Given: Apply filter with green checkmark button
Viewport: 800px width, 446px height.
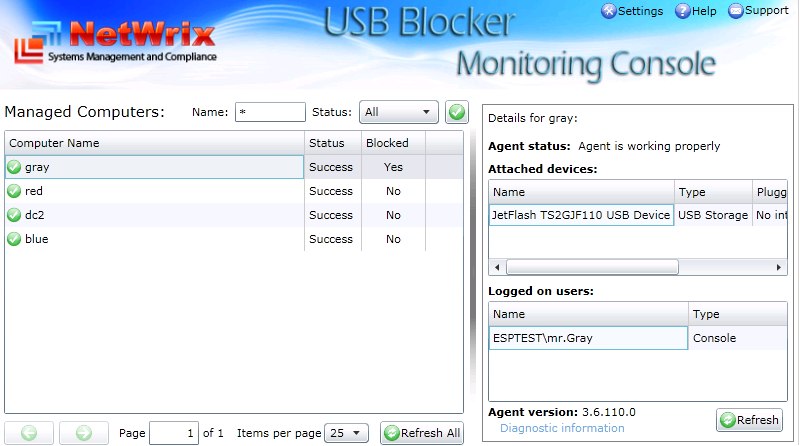Looking at the screenshot, I should 457,112.
